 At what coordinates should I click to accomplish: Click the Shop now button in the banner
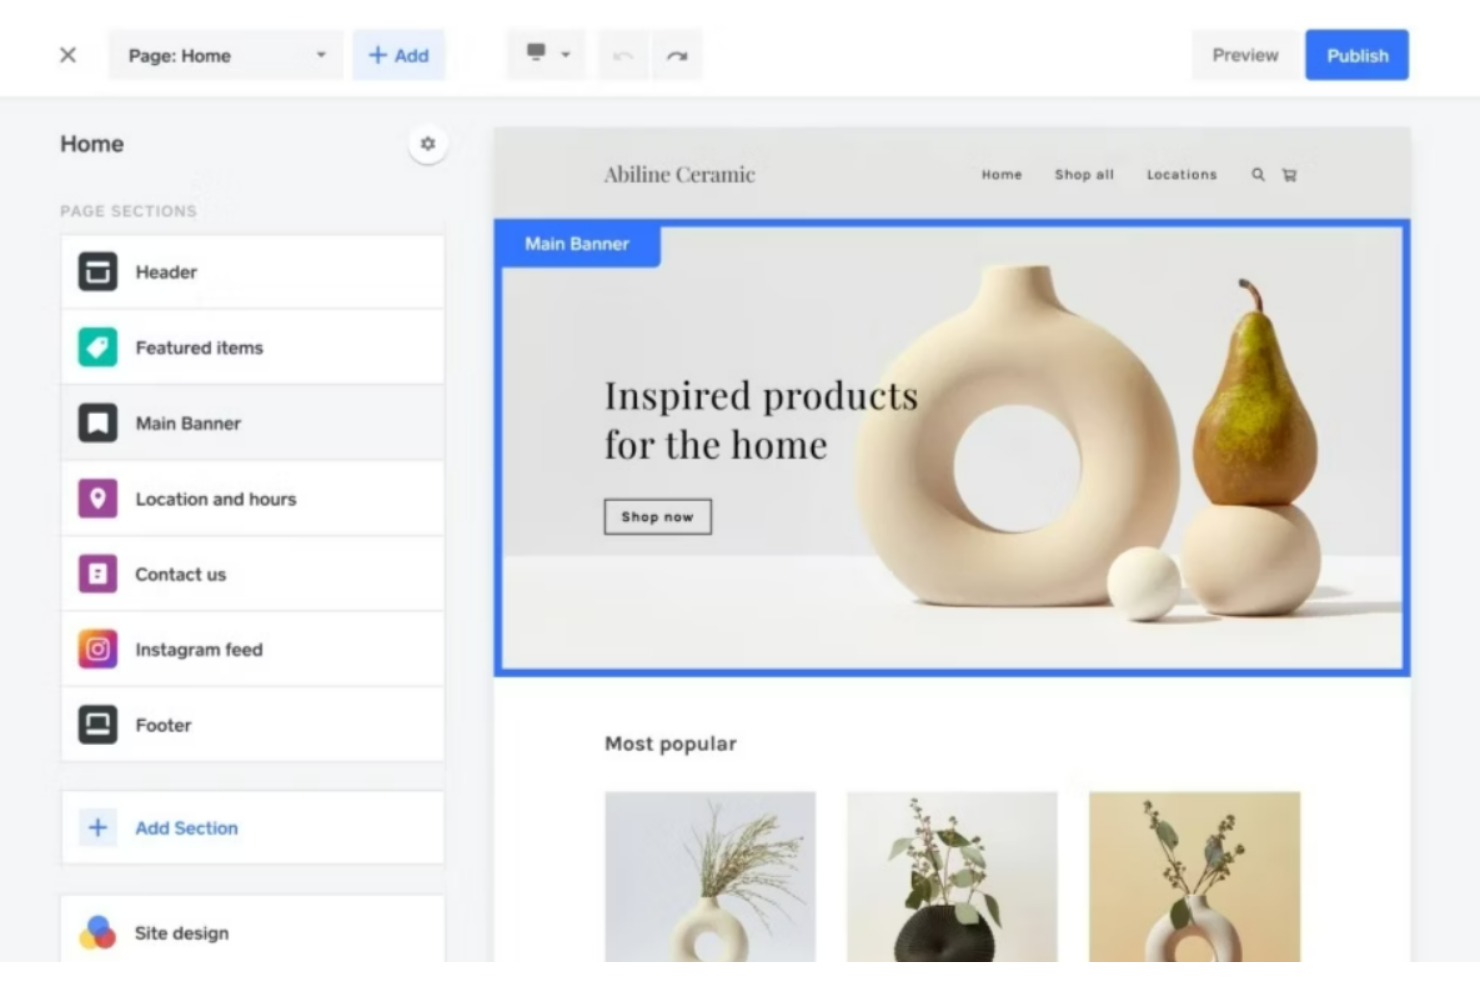coord(657,516)
